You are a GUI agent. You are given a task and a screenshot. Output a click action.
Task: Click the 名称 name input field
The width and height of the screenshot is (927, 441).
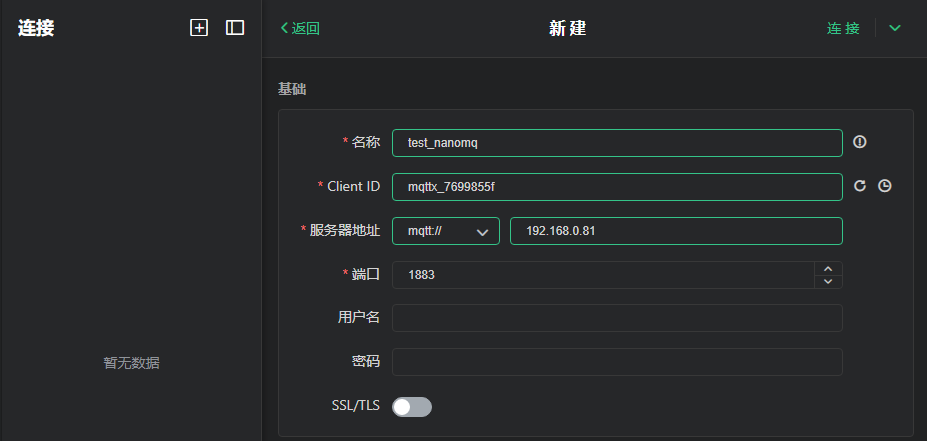click(x=617, y=143)
